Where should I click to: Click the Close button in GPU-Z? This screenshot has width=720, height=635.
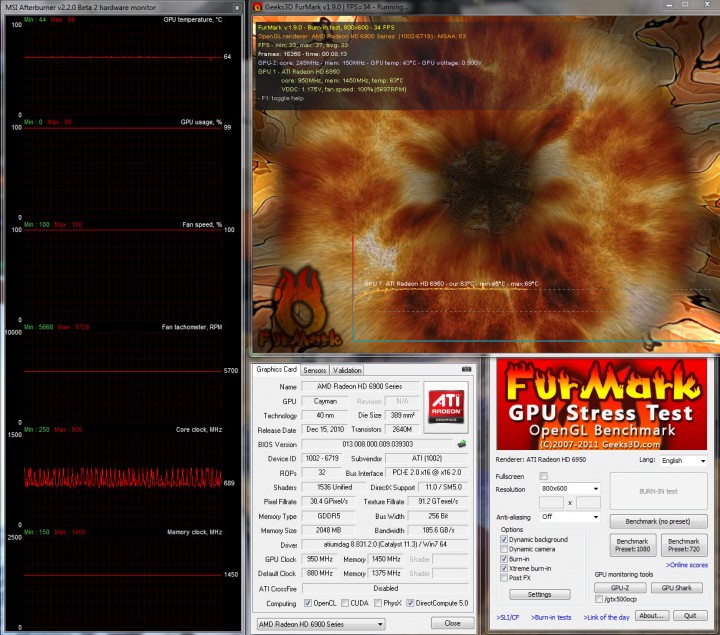pyautogui.click(x=452, y=623)
